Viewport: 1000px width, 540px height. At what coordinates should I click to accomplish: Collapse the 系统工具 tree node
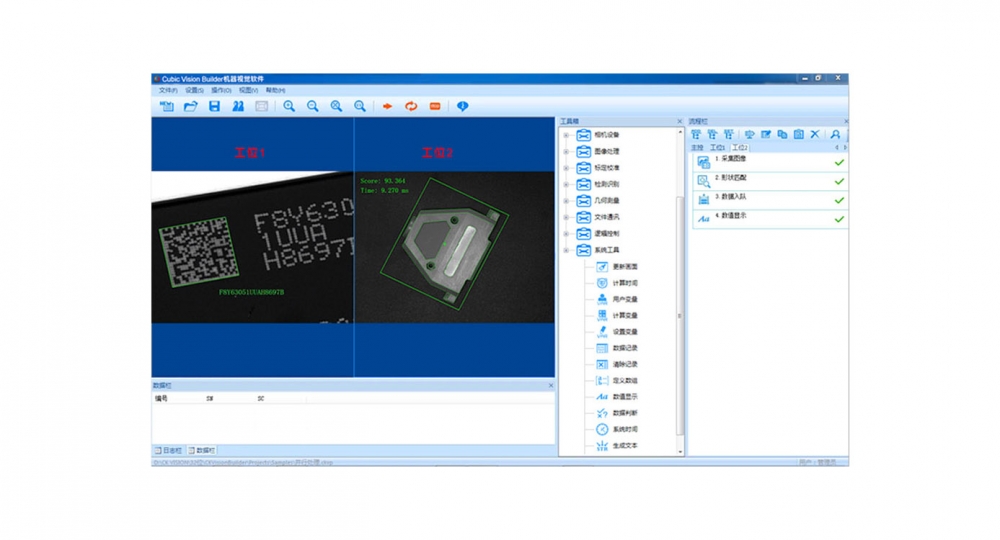click(566, 250)
